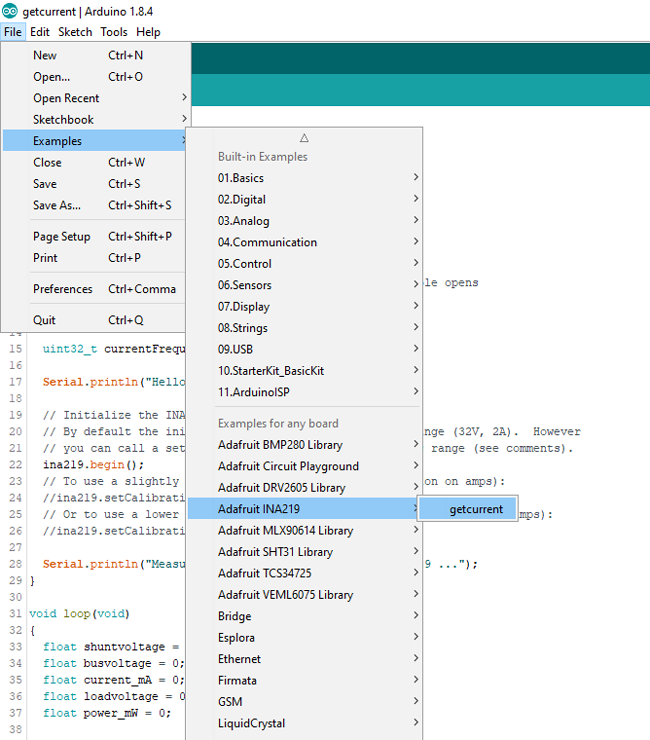This screenshot has height=740, width=650.
Task: Open Page Setup from File menu
Action: [94, 236]
